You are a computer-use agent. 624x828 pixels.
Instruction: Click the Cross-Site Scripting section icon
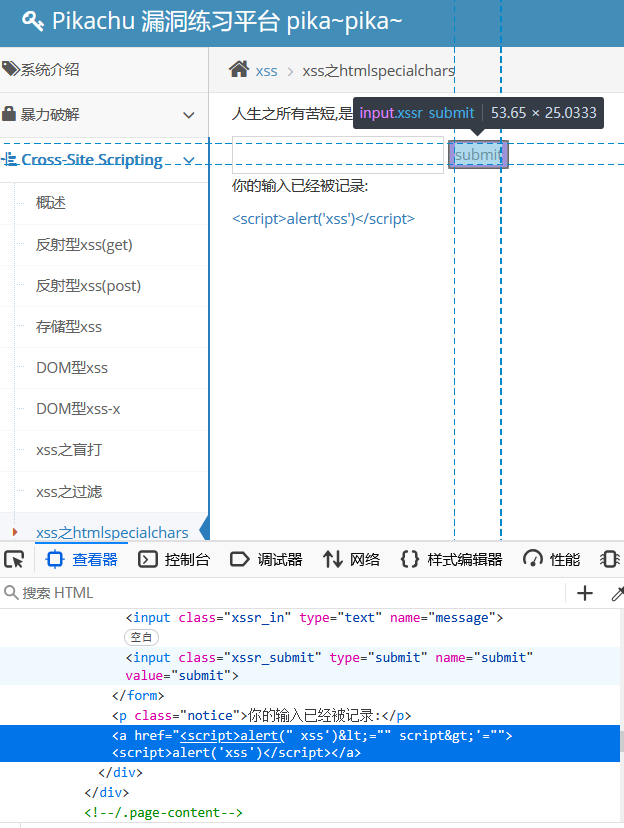(10, 159)
